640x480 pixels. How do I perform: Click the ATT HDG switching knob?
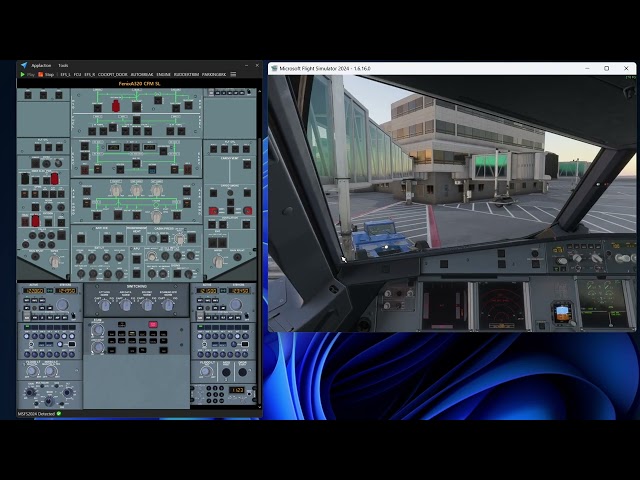(x=104, y=305)
